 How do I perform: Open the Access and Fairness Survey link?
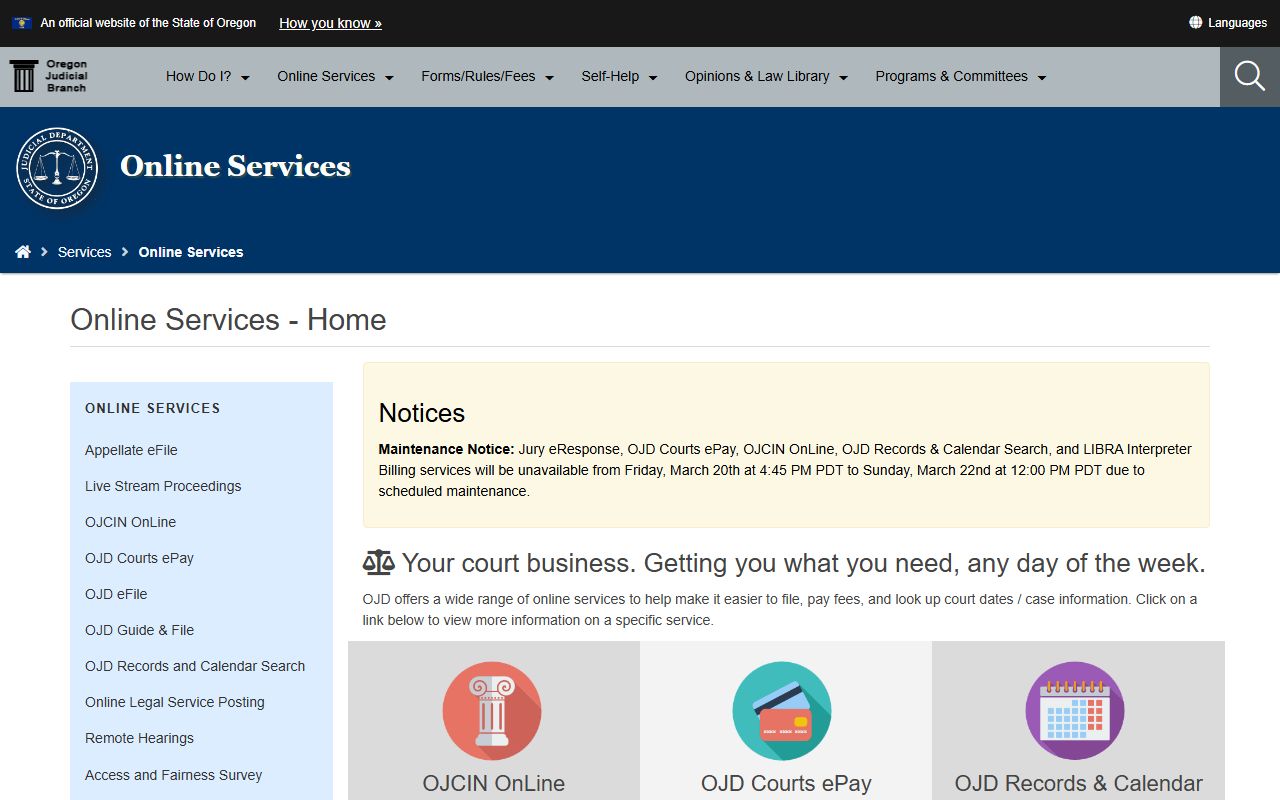coord(173,775)
